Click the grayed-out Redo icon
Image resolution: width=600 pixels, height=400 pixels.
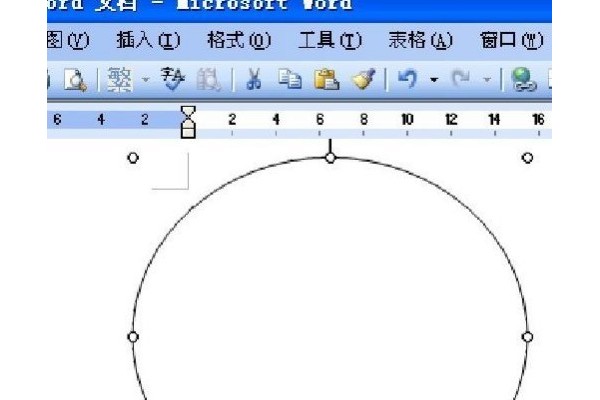460,79
